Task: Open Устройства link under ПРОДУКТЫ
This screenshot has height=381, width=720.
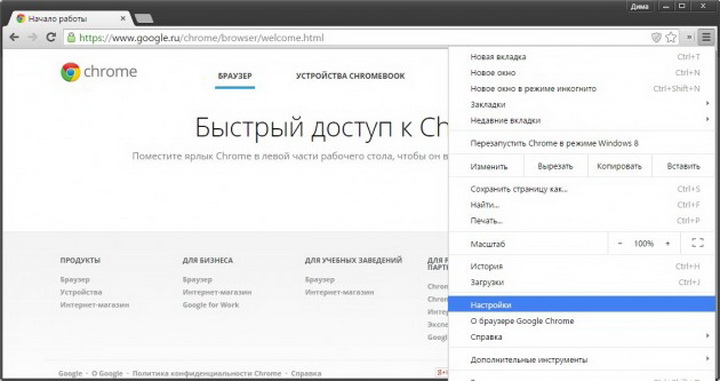Action: coord(81,292)
